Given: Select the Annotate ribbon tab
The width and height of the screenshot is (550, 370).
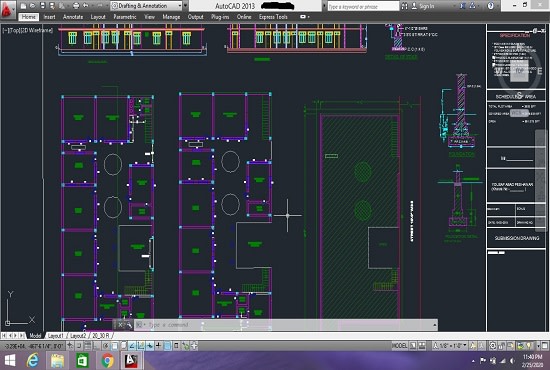Looking at the screenshot, I should [x=73, y=17].
